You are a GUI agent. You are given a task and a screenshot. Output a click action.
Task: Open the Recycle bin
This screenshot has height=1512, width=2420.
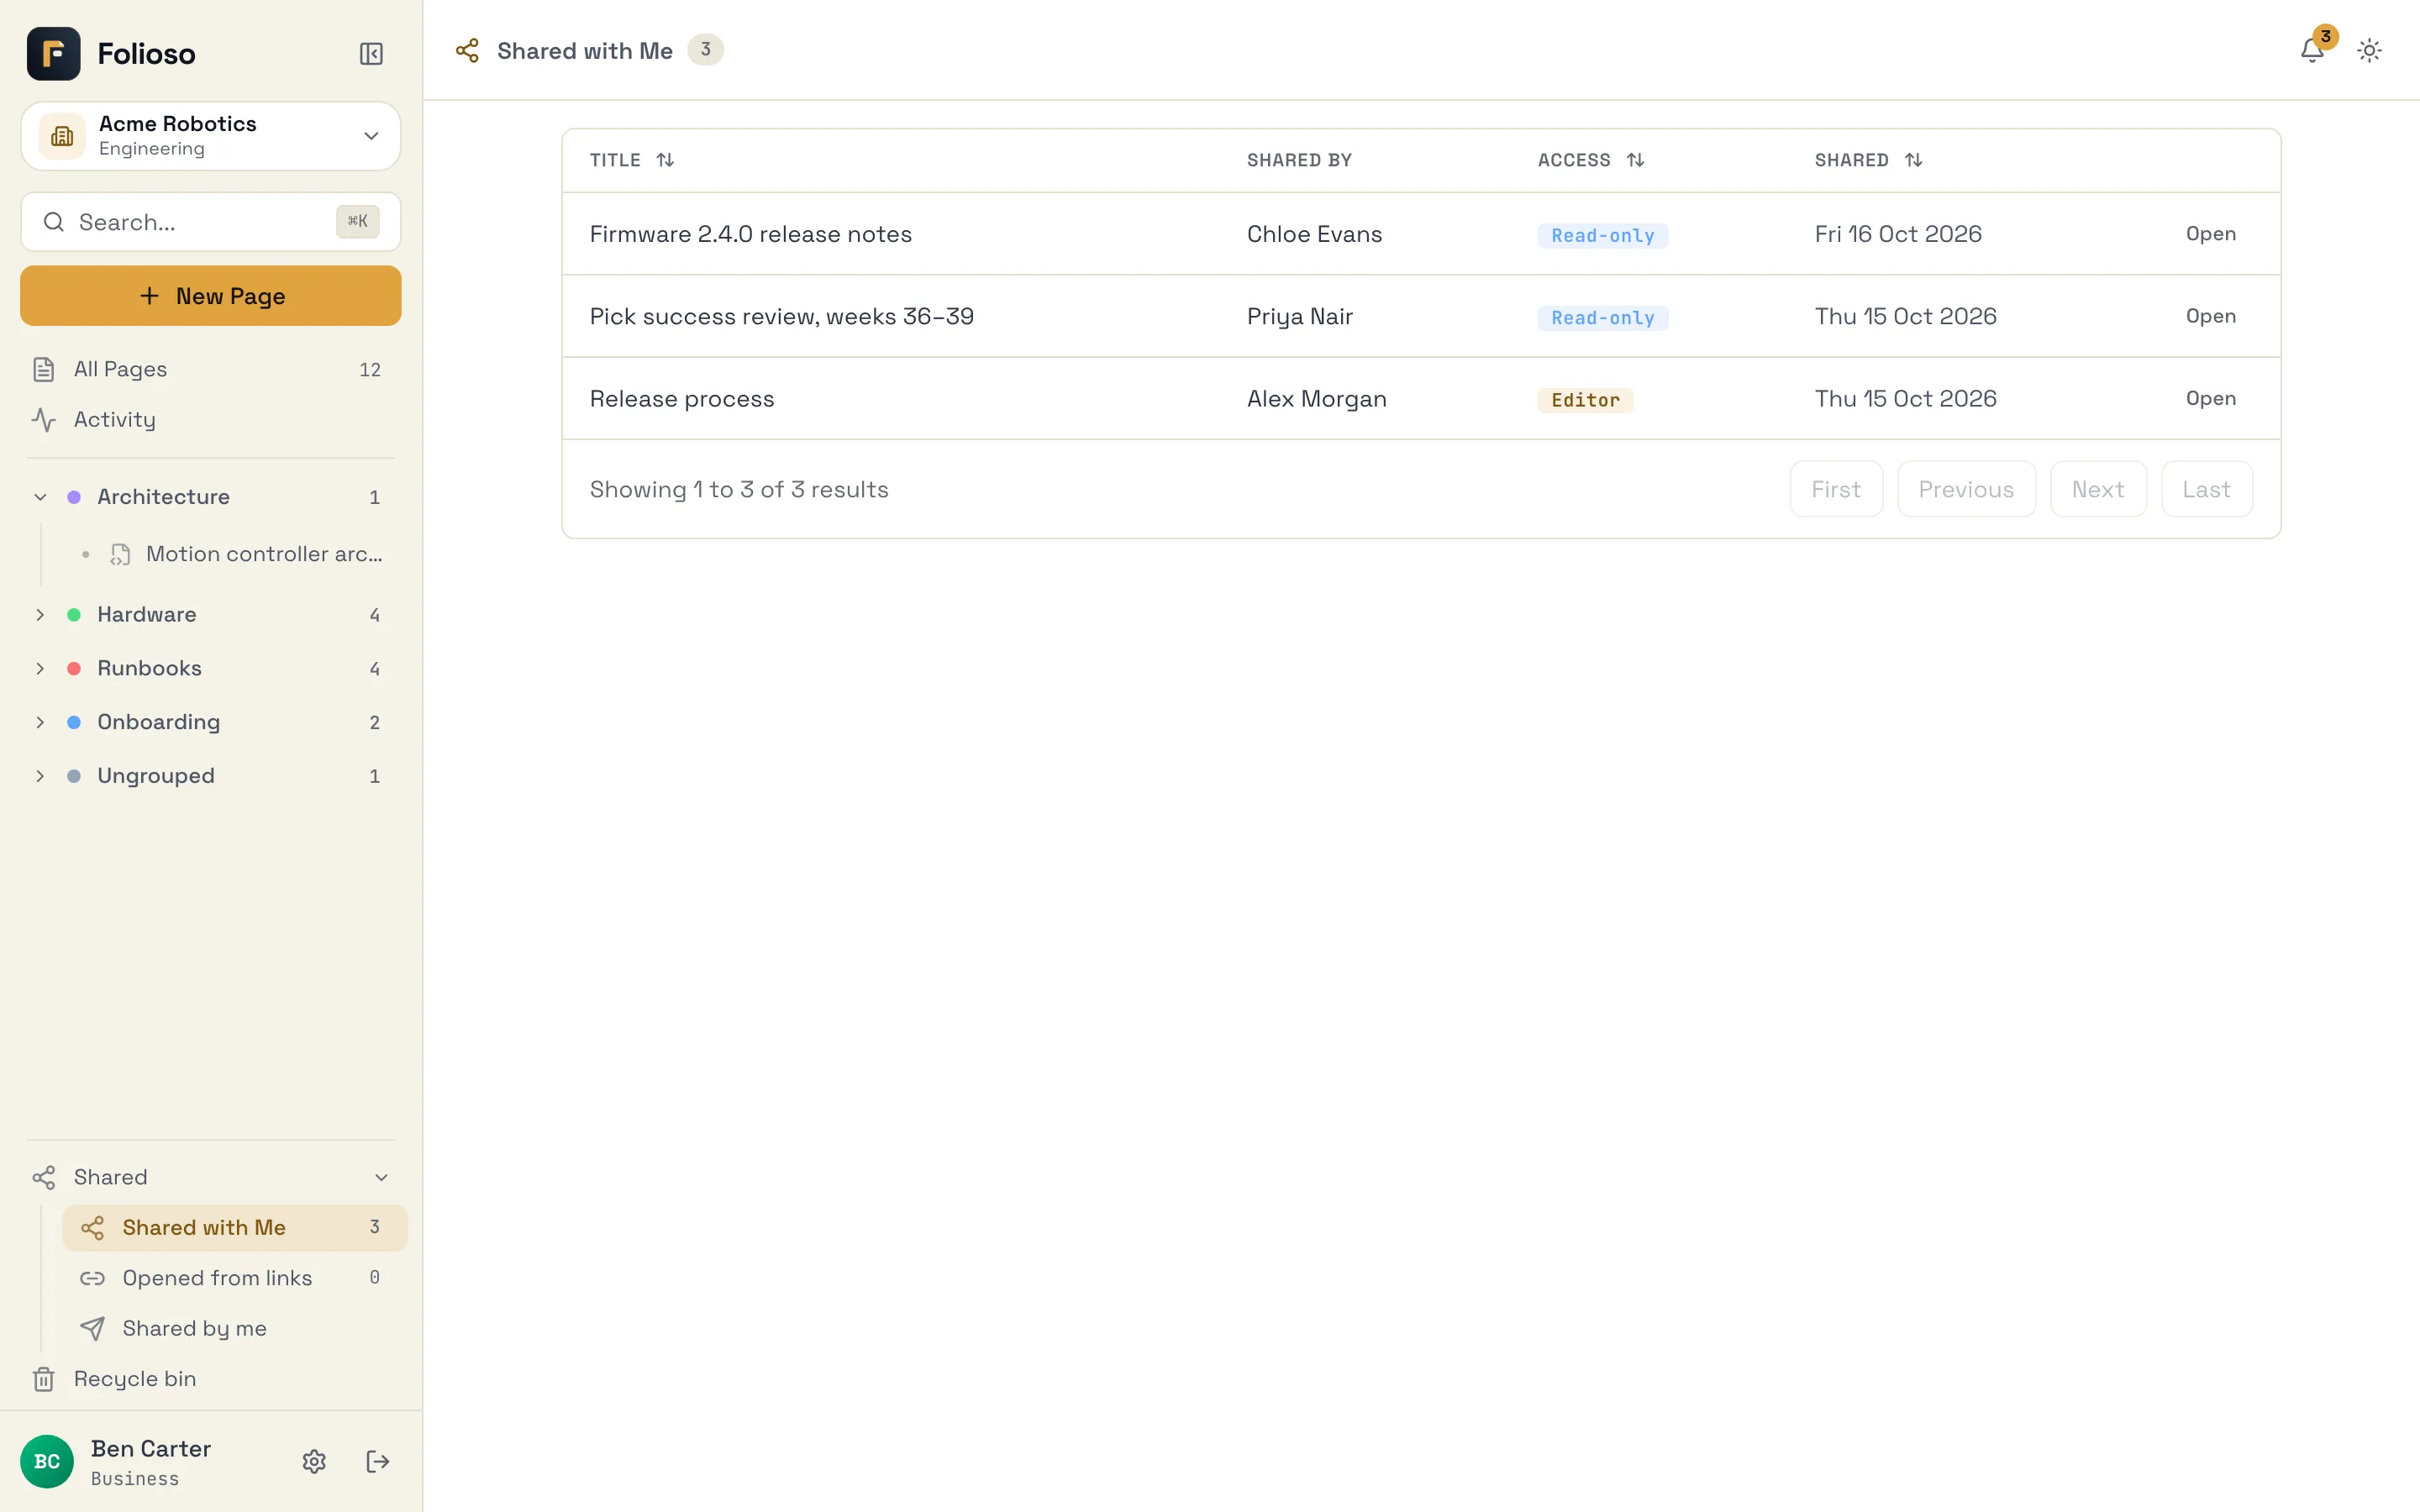click(x=211, y=1379)
